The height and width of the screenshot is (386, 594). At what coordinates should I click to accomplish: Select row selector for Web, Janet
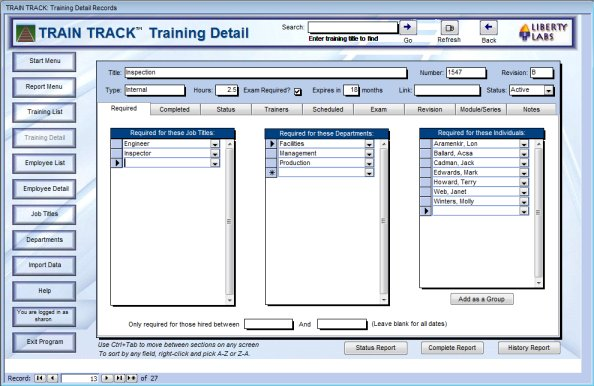pos(426,192)
